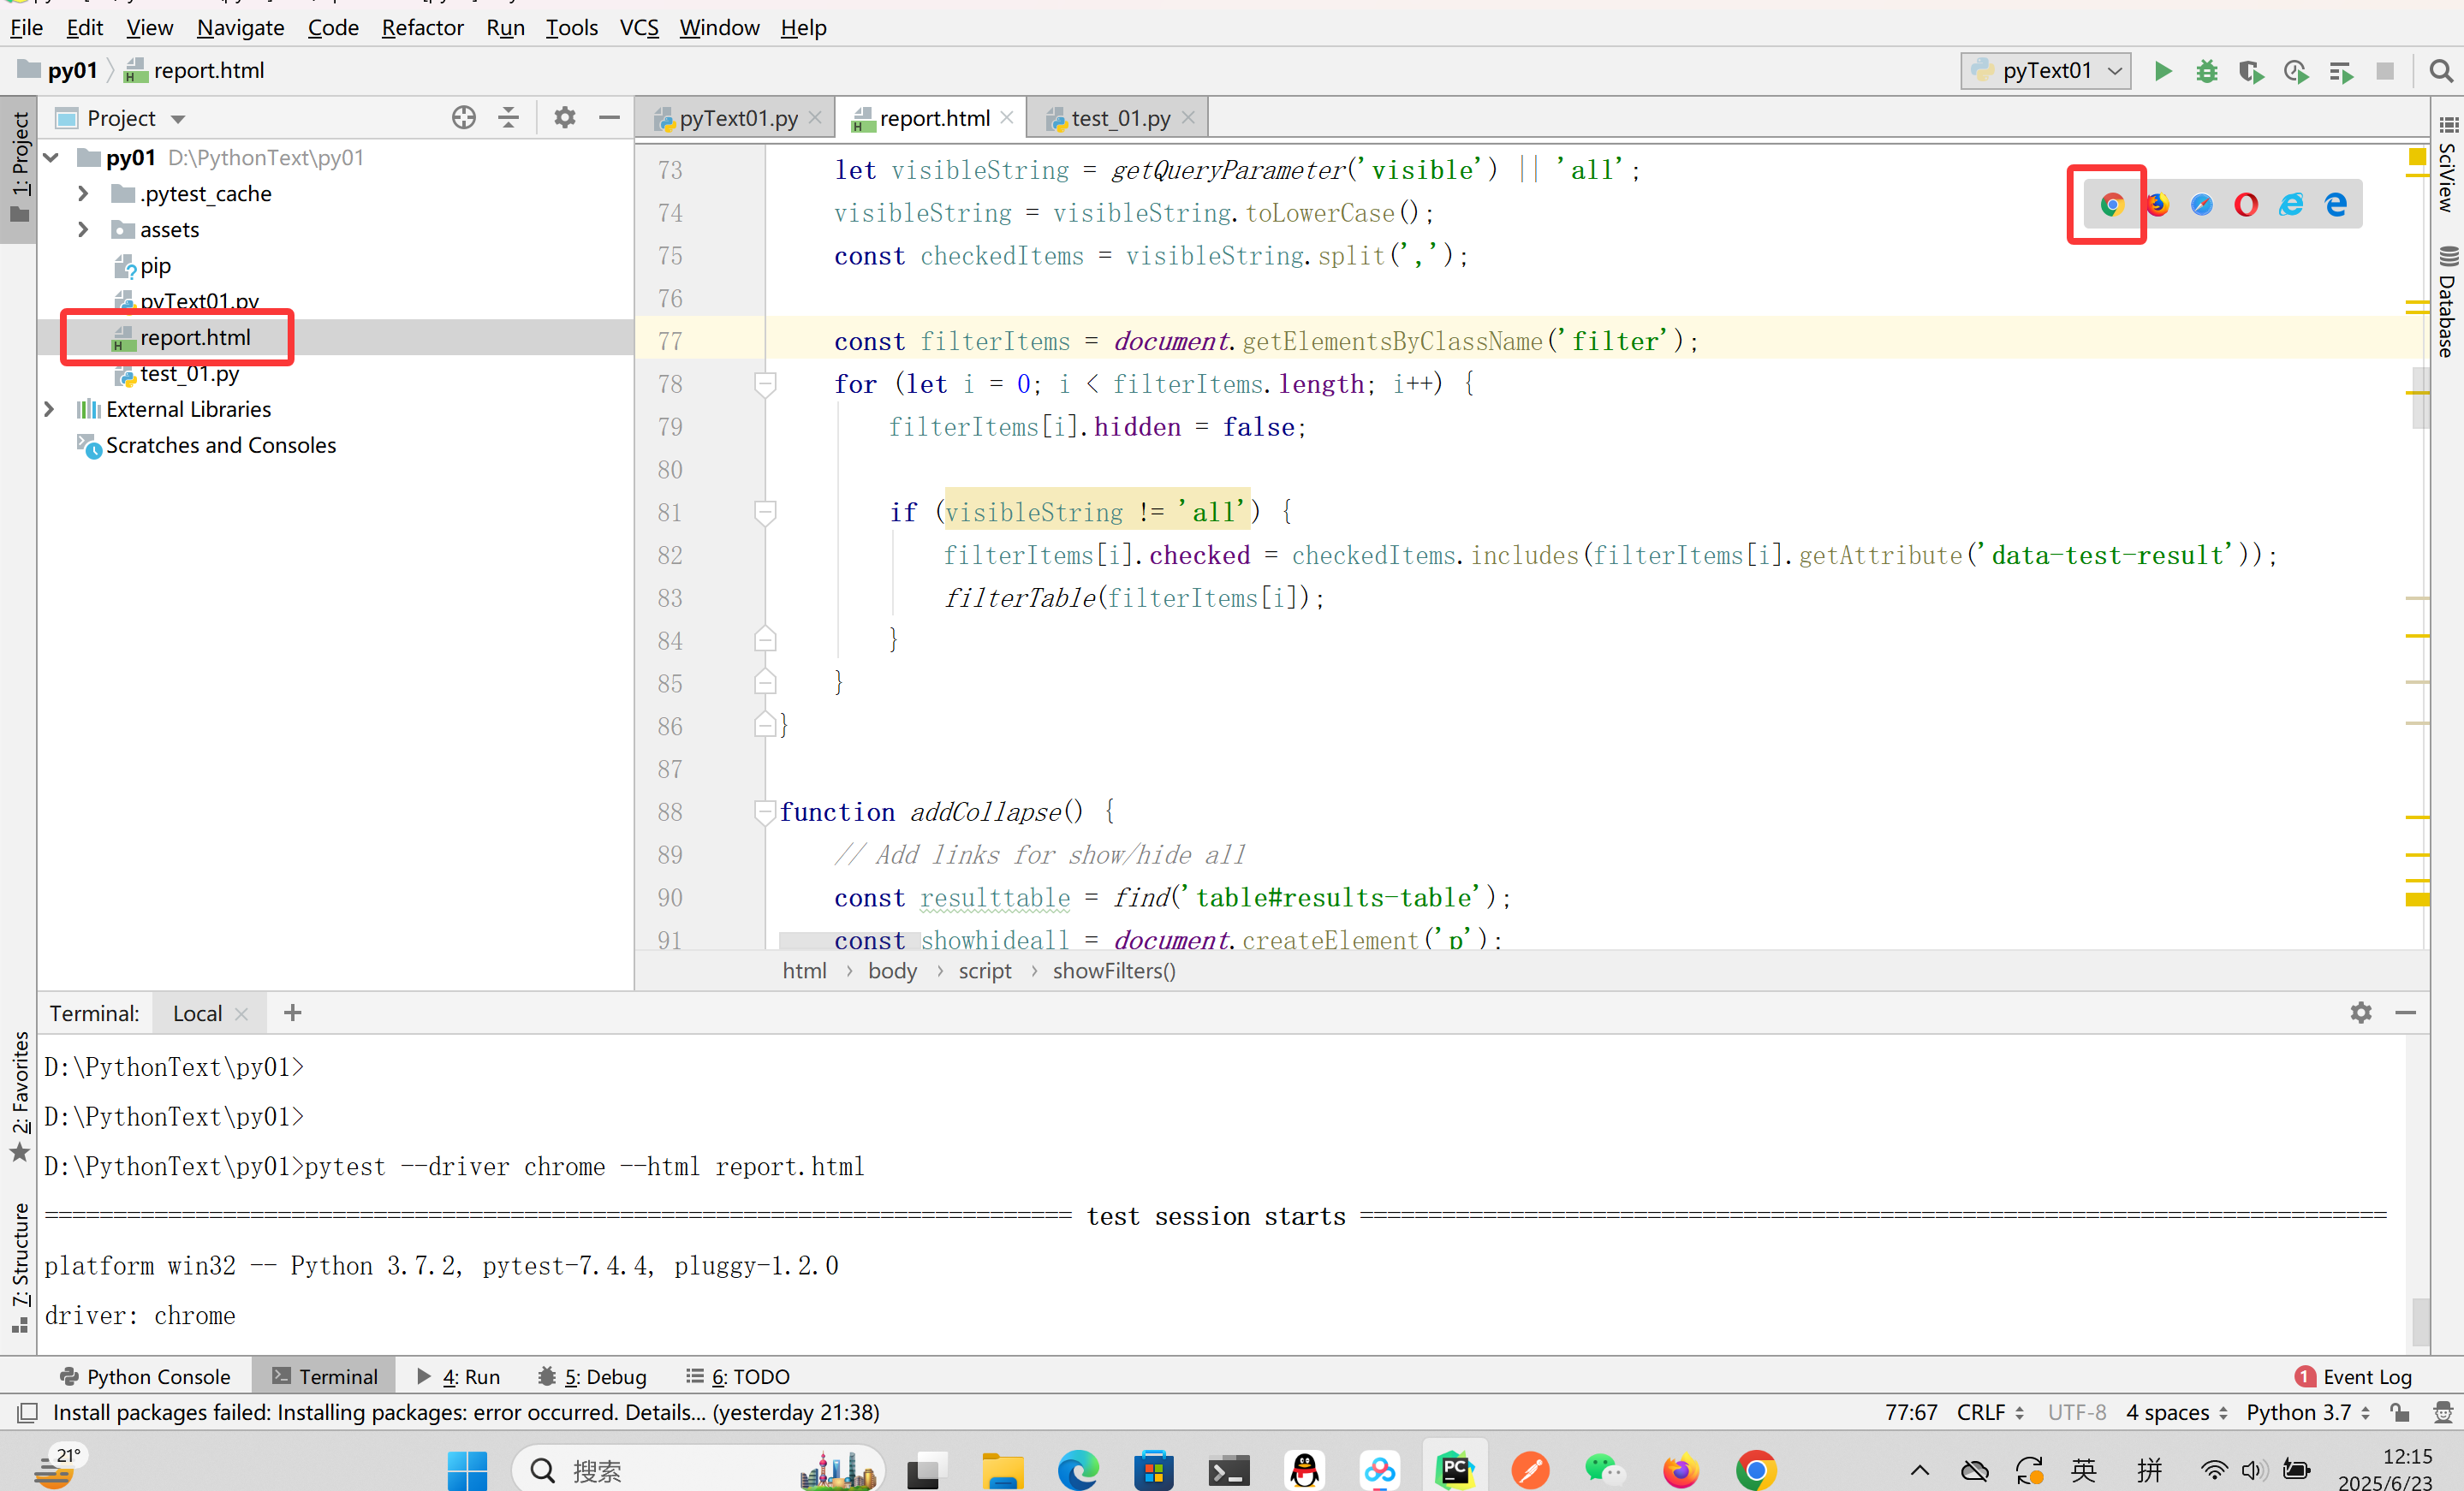Toggle fold for addCollapse function line 88
Screen dimensions: 2464x1491
click(765, 812)
